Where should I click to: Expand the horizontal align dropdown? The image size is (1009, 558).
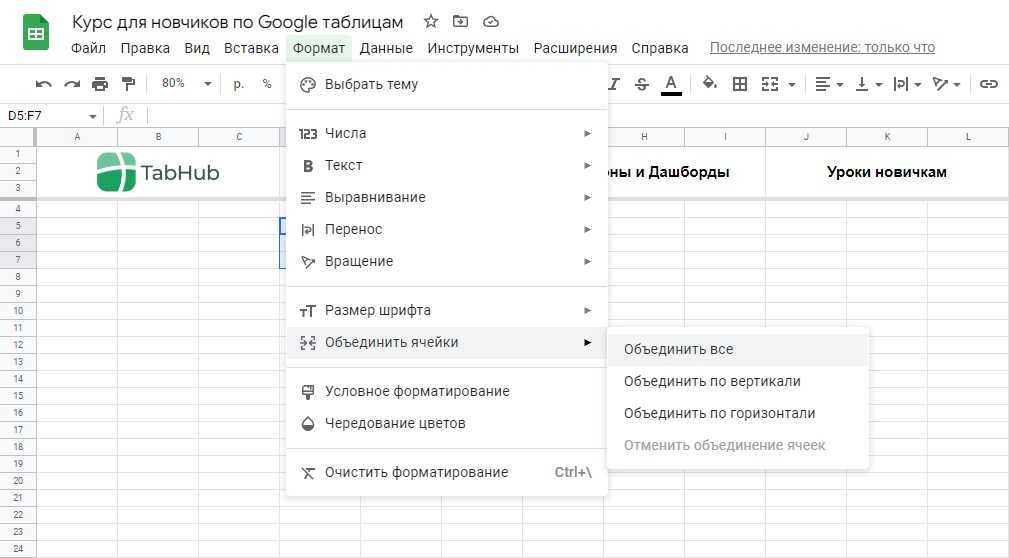click(x=828, y=84)
